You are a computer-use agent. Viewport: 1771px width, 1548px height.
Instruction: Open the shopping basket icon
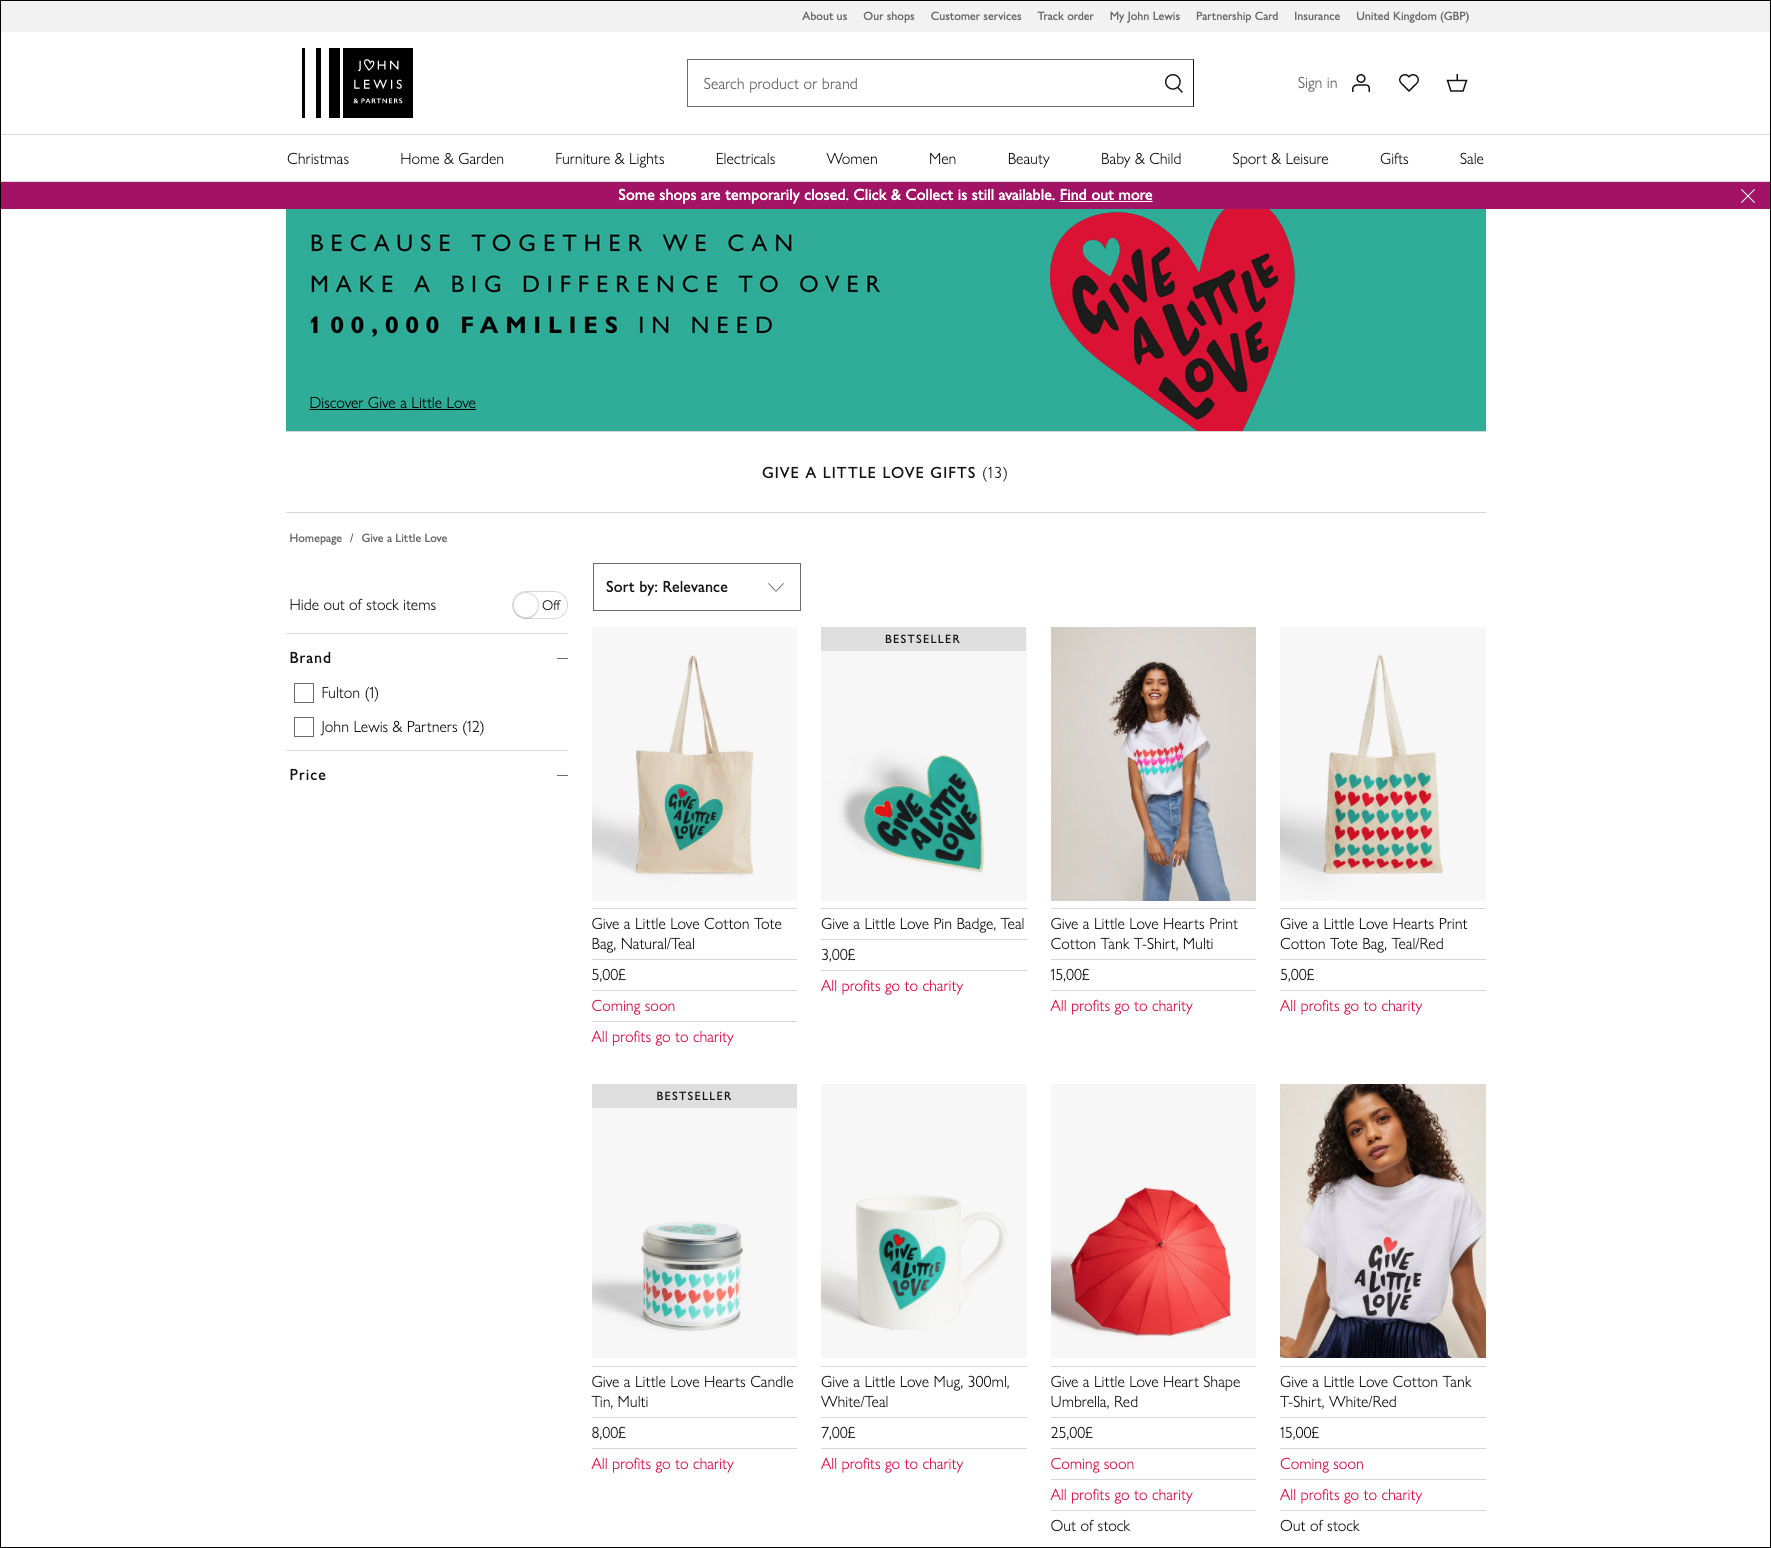click(x=1457, y=83)
